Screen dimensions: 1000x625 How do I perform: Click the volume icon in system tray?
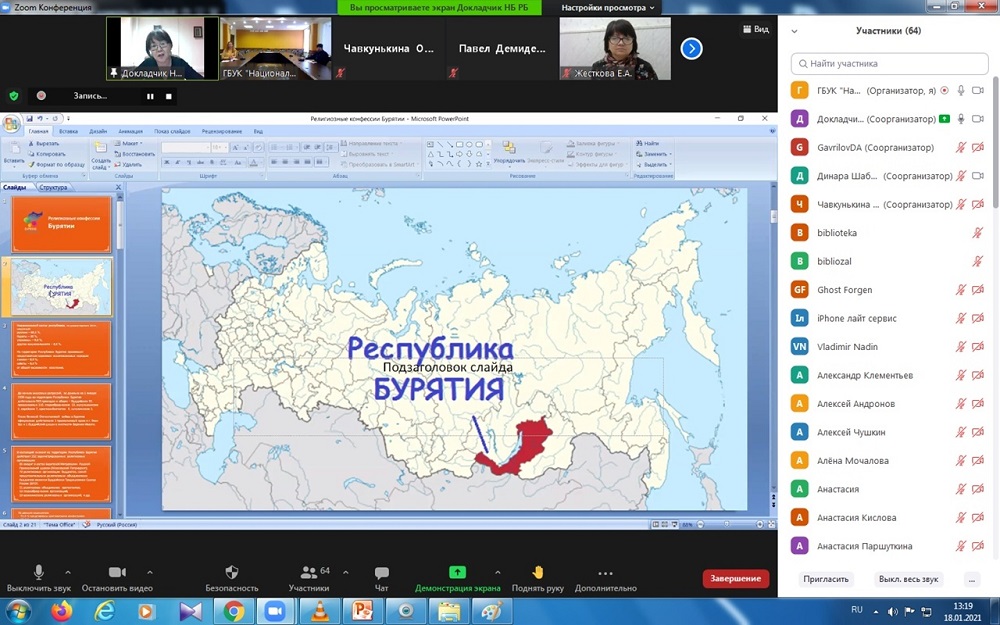tap(892, 612)
